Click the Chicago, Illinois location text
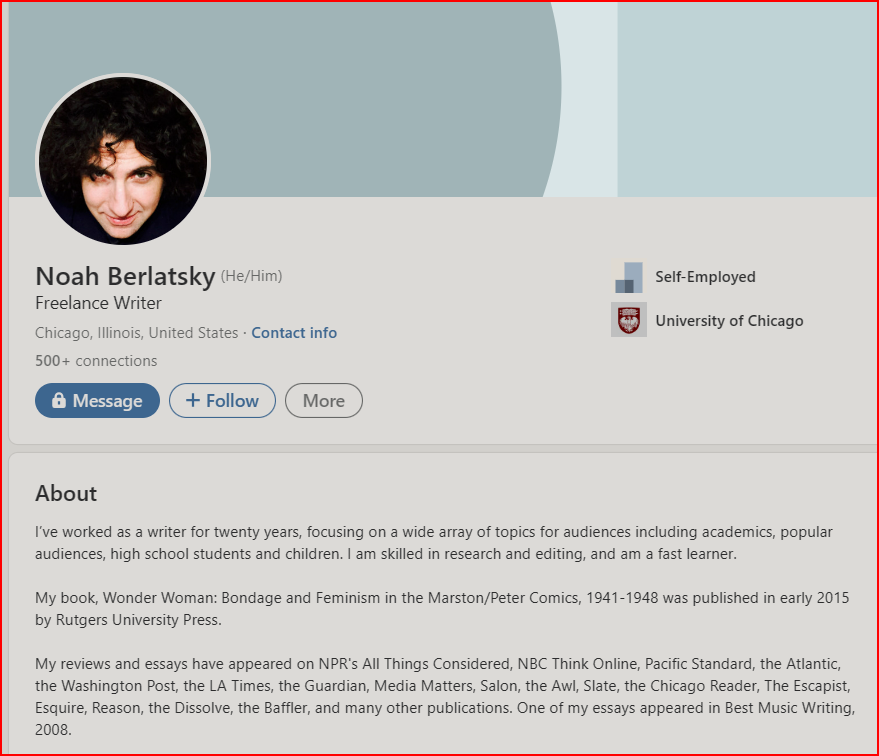Screen dimensions: 879x756 137,333
